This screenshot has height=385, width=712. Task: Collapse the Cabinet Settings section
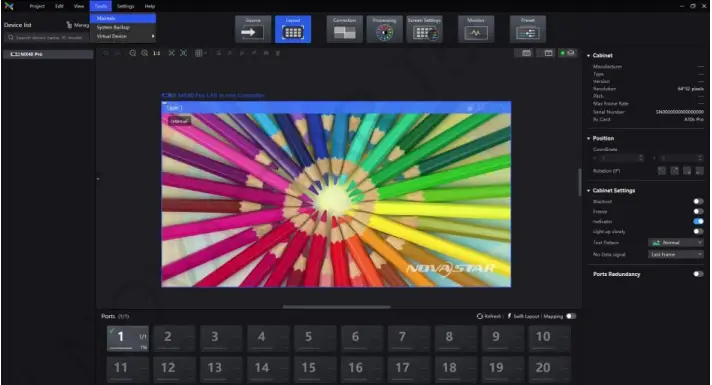point(588,190)
